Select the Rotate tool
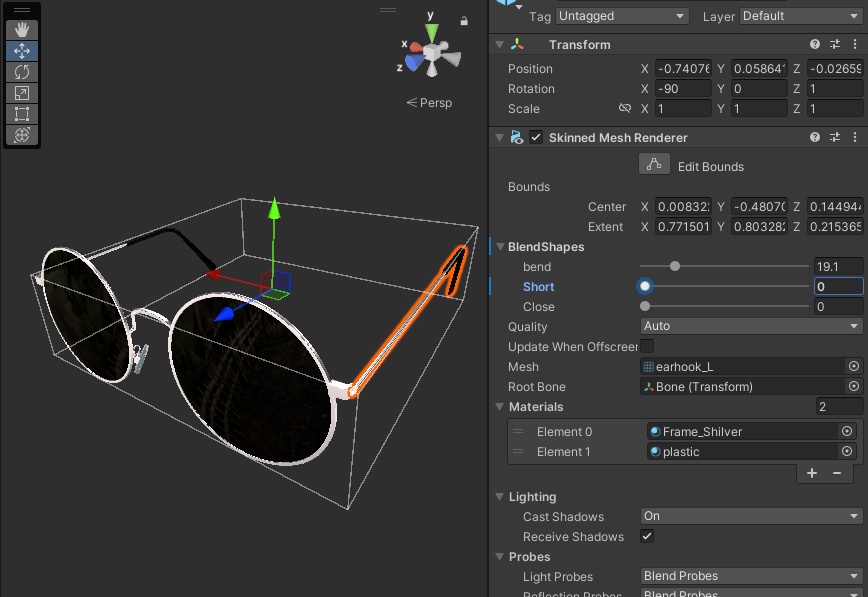The width and height of the screenshot is (868, 597). coord(22,72)
